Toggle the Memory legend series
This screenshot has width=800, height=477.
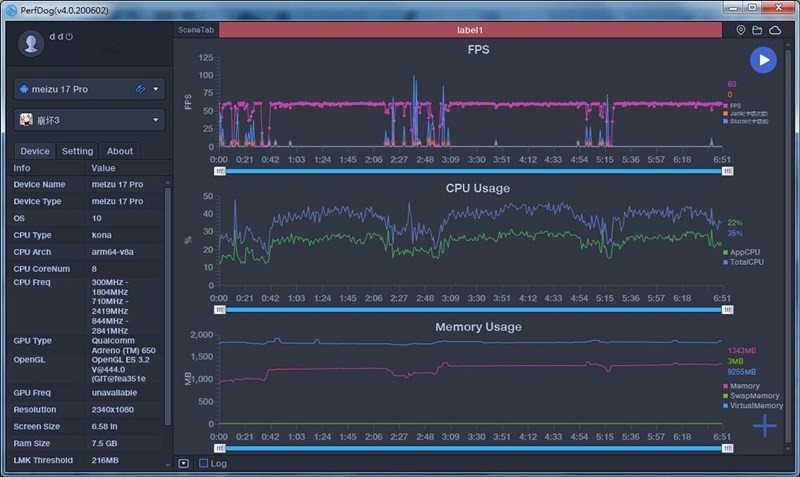743,386
